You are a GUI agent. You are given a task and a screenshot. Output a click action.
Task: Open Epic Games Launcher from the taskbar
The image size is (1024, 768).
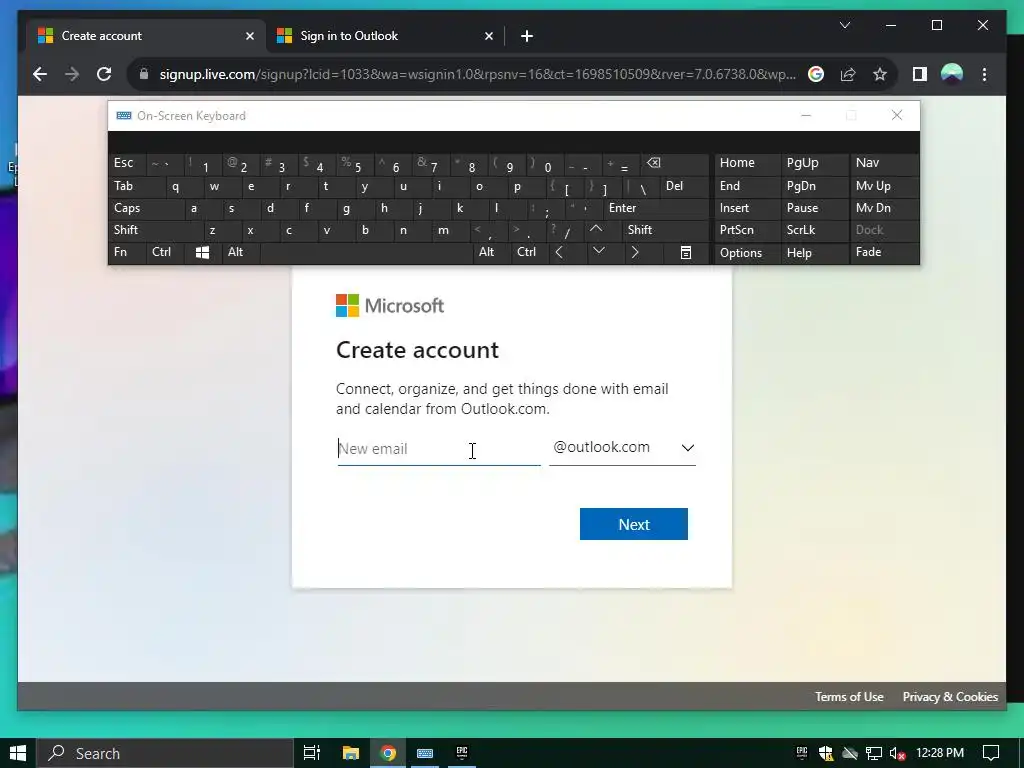coord(462,753)
